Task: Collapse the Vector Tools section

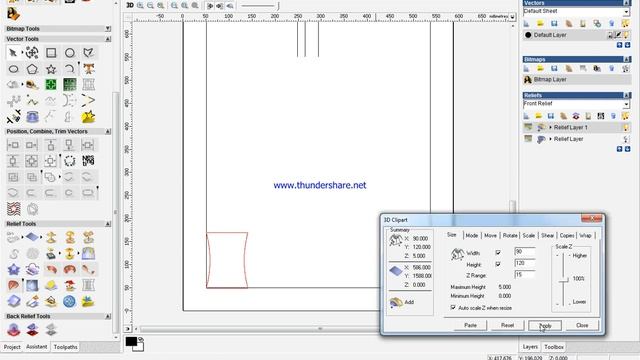Action: (x=108, y=39)
